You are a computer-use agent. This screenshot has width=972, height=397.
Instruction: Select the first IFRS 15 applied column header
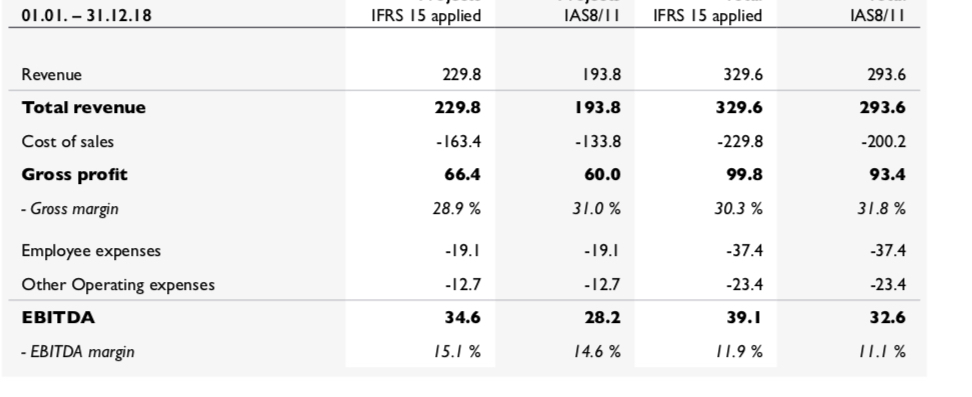[x=426, y=16]
